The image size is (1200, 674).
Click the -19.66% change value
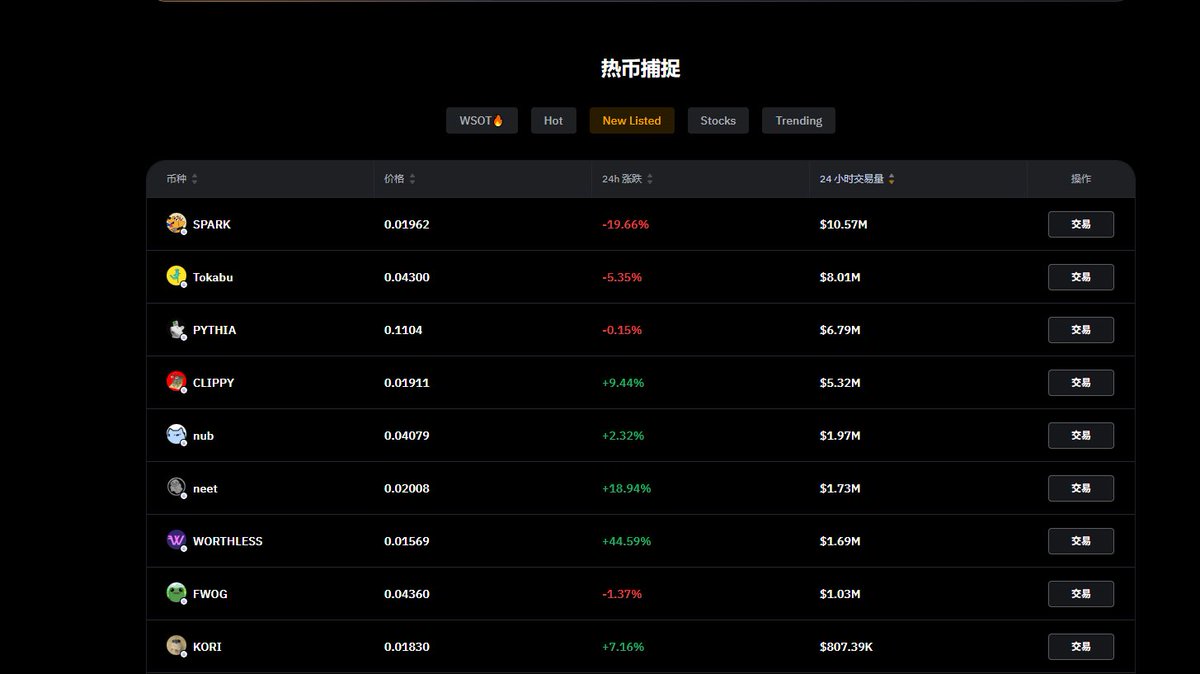pos(626,225)
